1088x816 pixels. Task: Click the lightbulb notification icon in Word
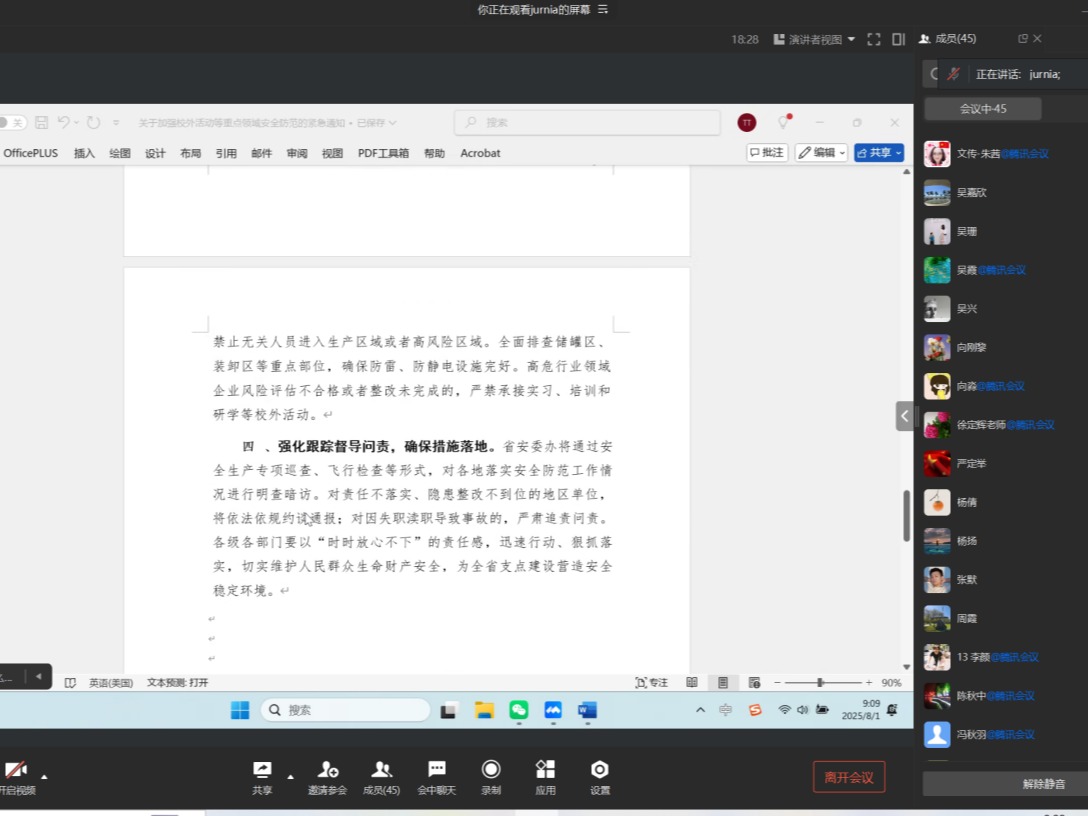(783, 122)
